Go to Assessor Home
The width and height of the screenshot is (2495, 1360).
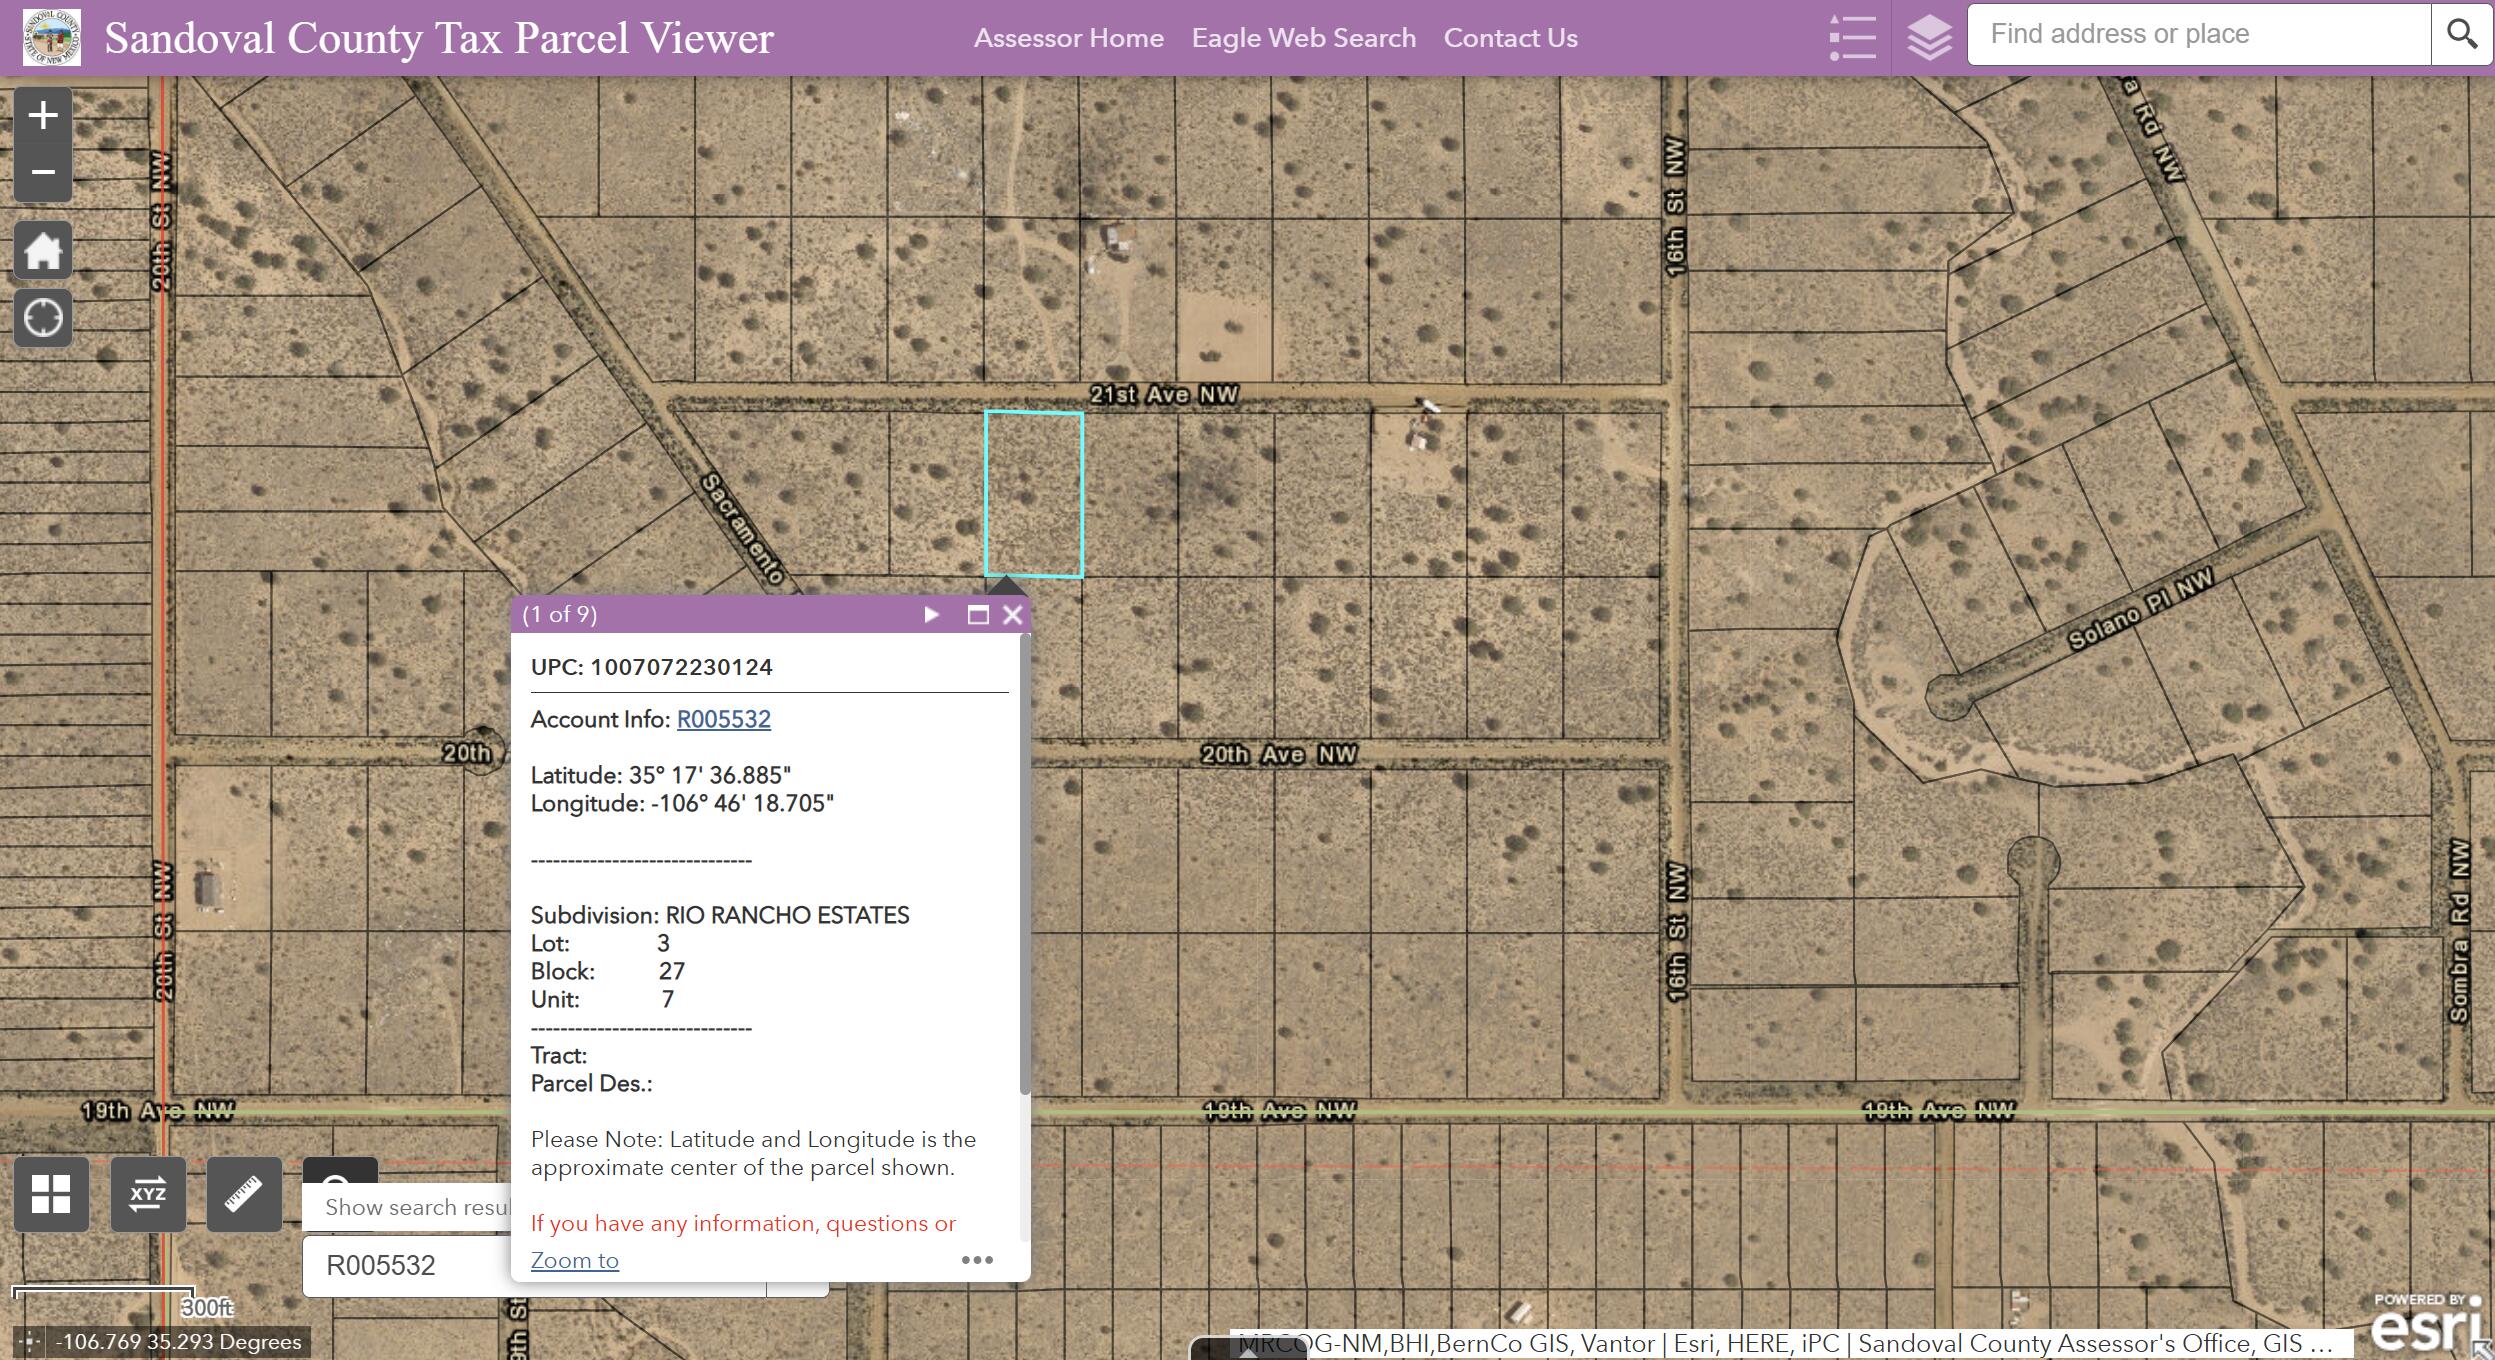click(1069, 38)
